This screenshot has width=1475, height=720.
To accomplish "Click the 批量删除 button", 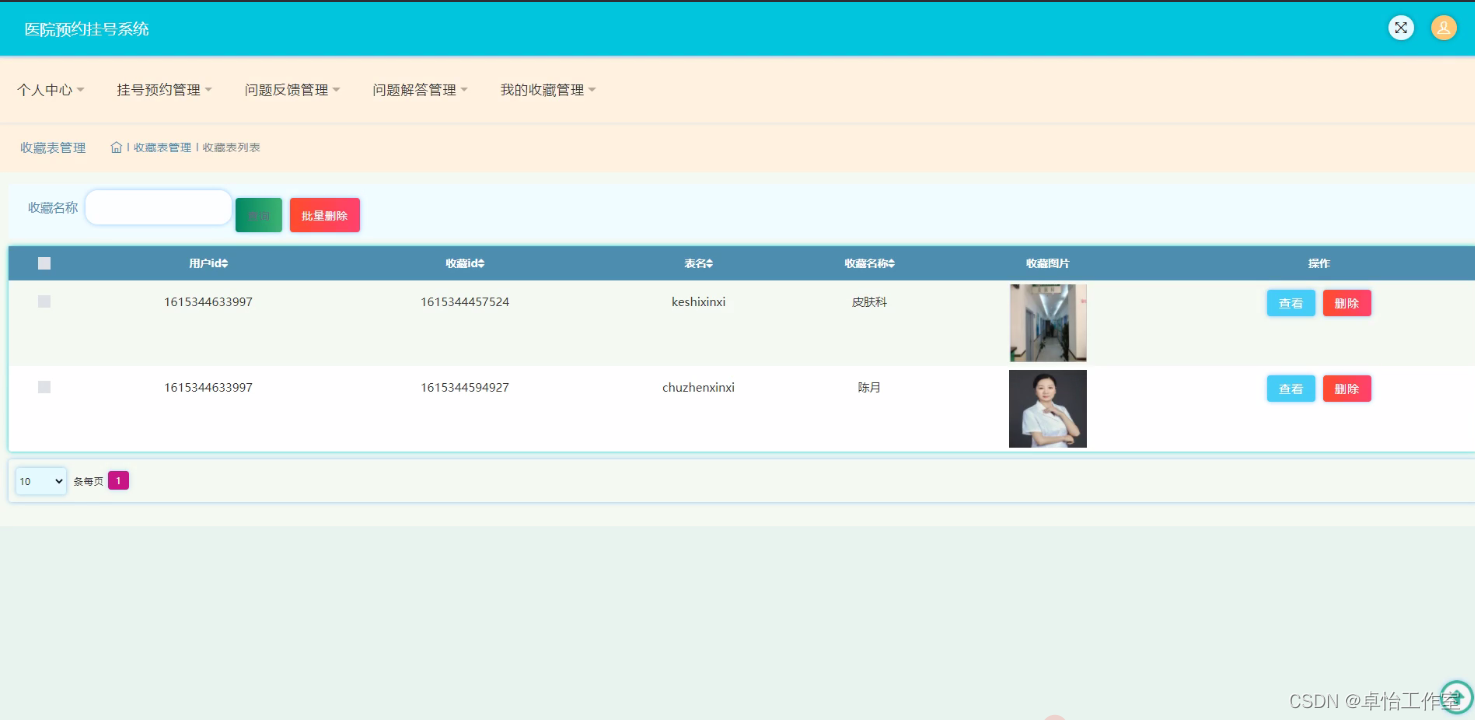I will click(x=325, y=215).
